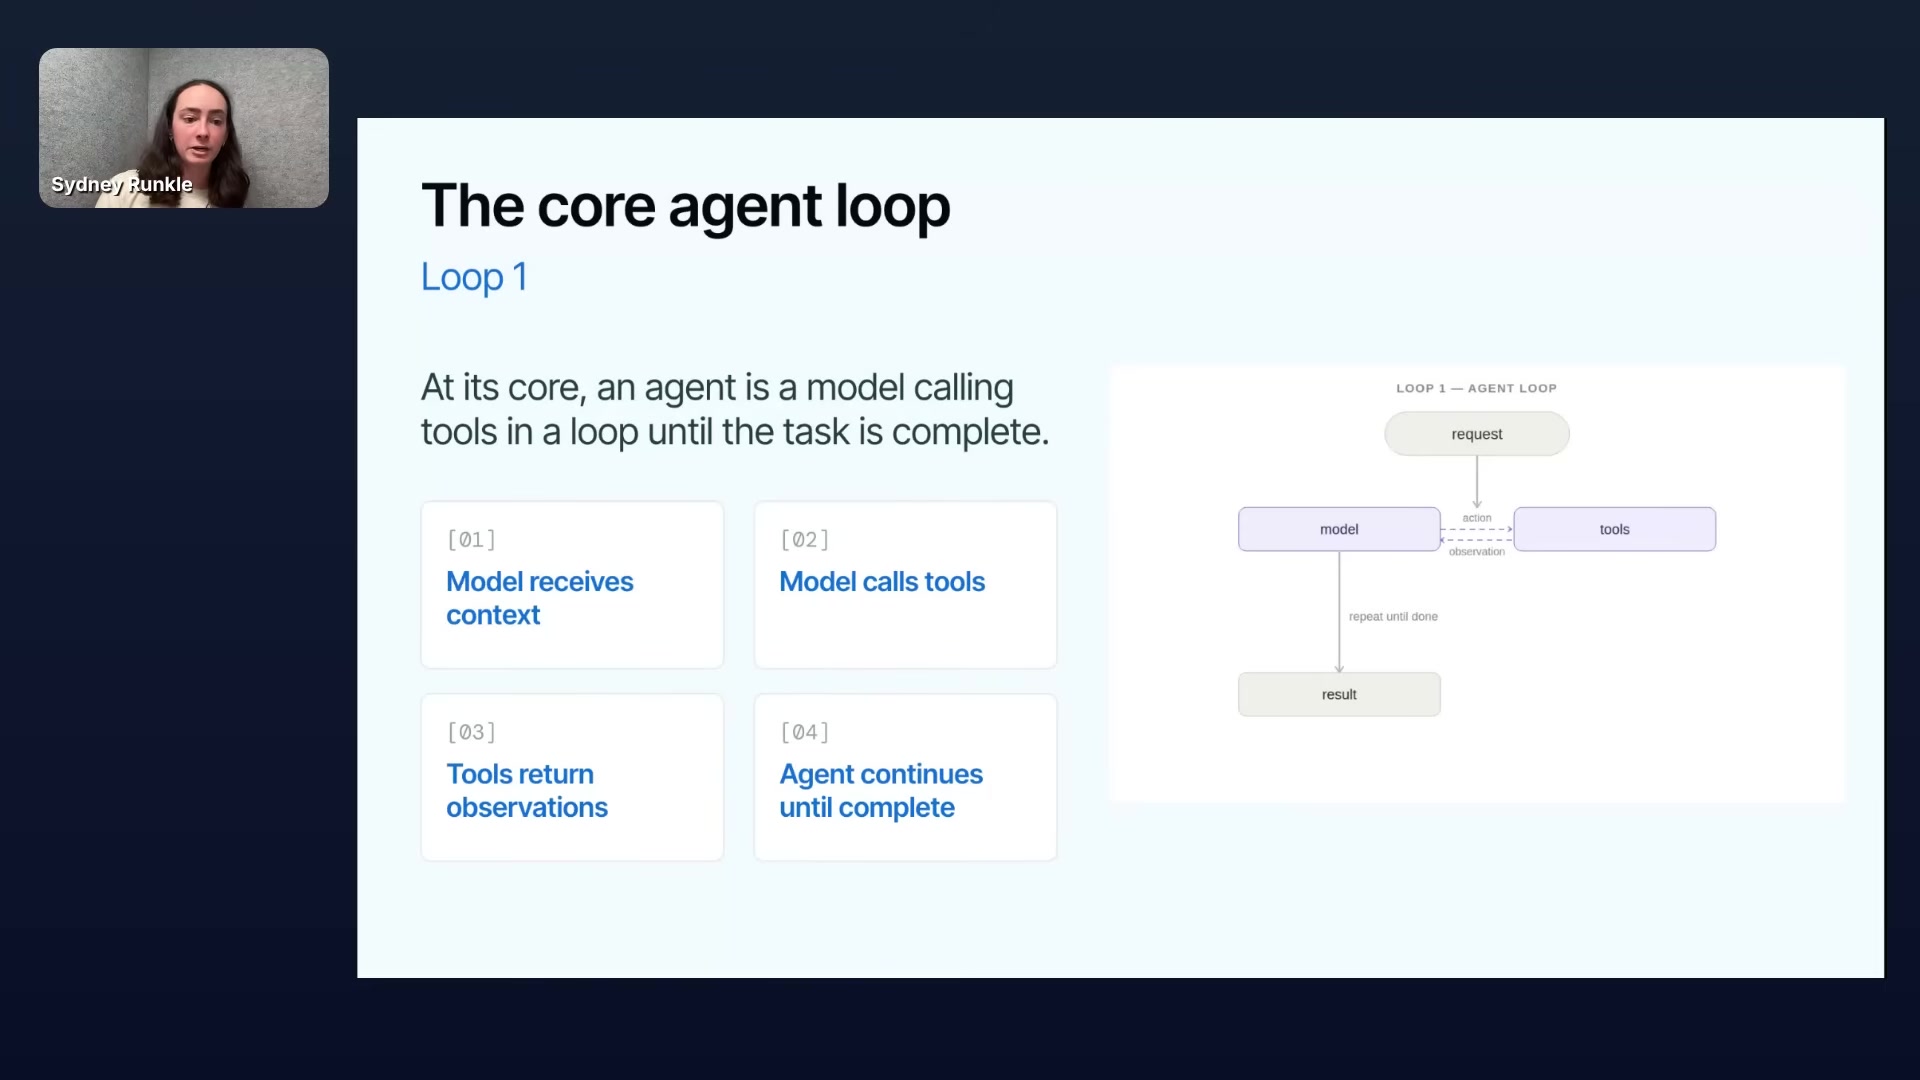Click the '[02]' step number
This screenshot has height=1080, width=1920.
[804, 540]
